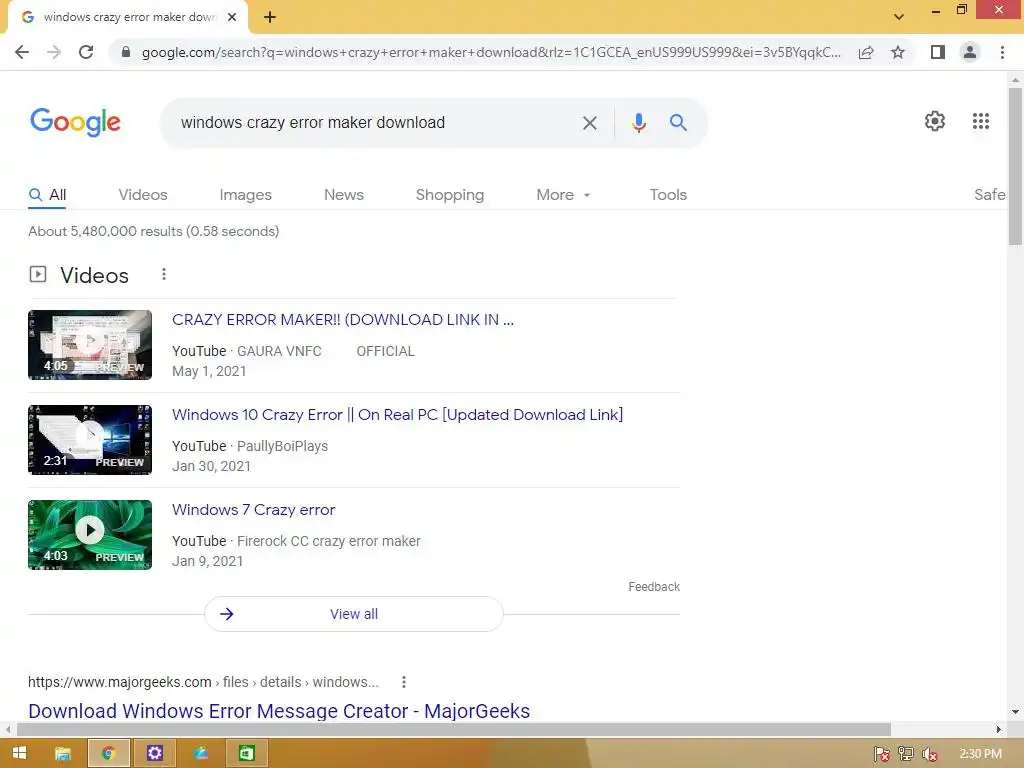Switch to the News tab

click(344, 195)
